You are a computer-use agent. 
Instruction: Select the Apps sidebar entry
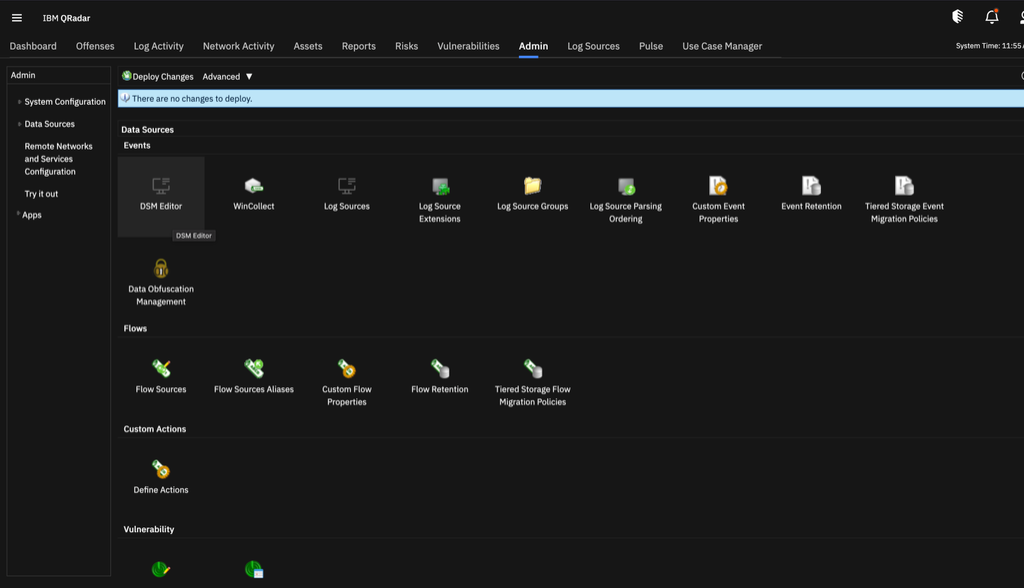pos(32,215)
